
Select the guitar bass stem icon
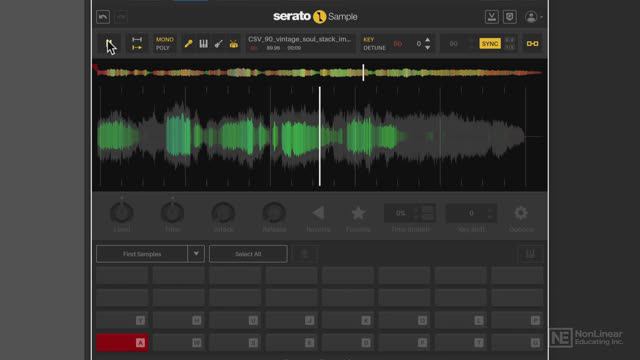point(218,44)
